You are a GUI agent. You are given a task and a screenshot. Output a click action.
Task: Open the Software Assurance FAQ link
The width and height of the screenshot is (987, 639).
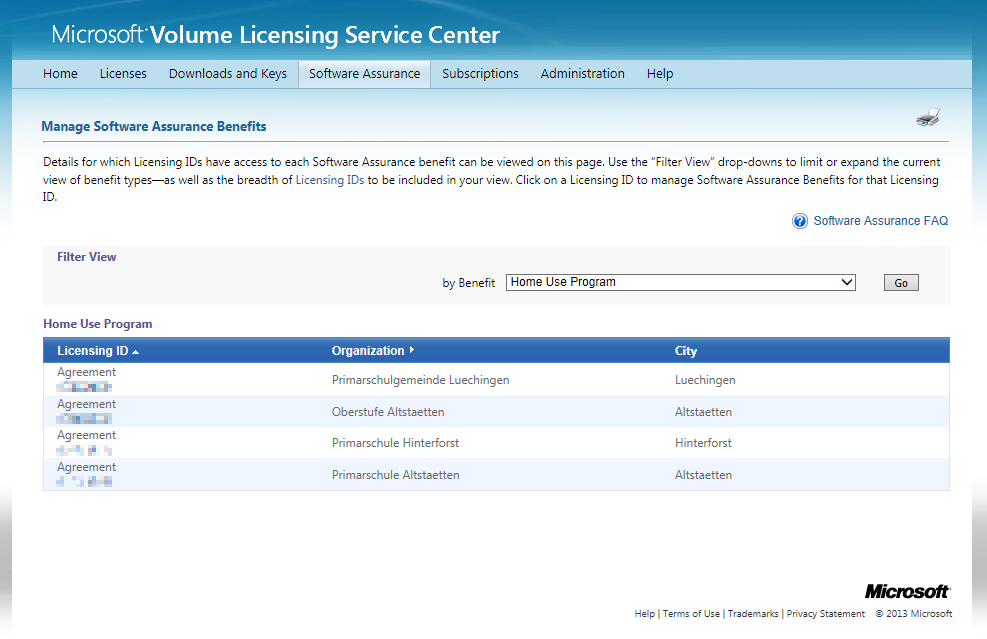[x=880, y=221]
